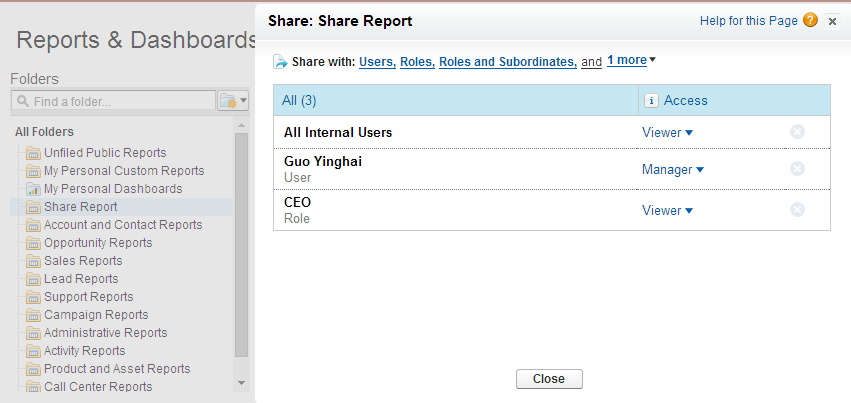
Task: Share with Roles link
Action: [417, 62]
